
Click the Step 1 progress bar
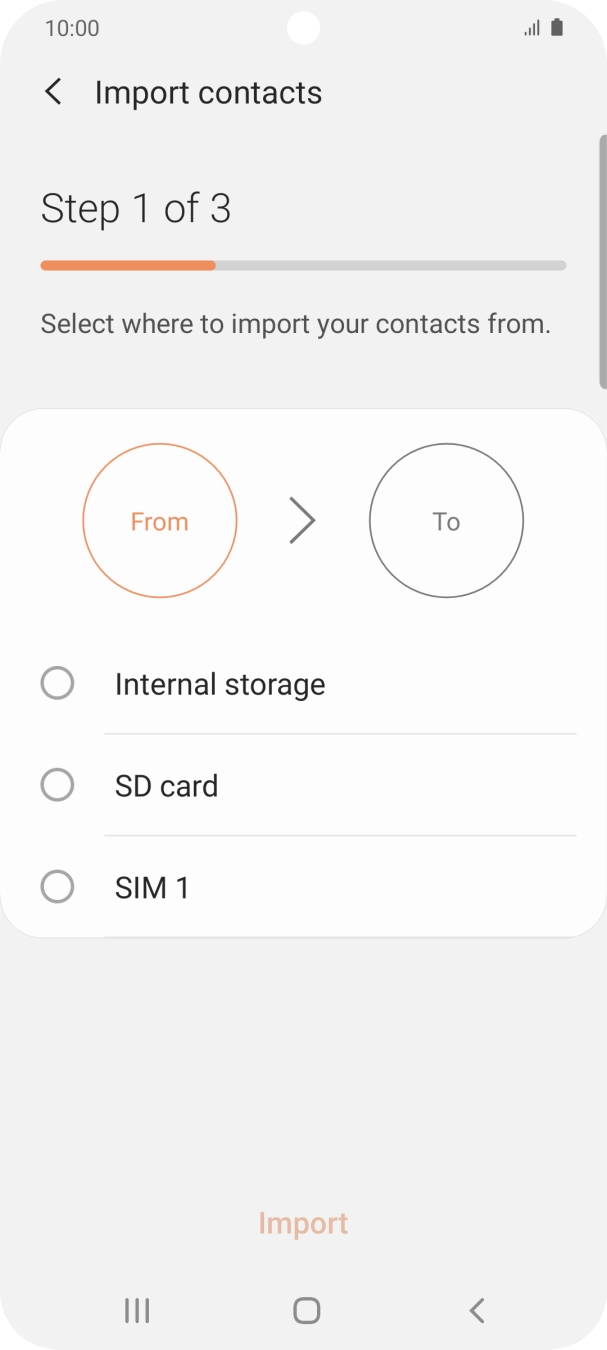tap(303, 266)
